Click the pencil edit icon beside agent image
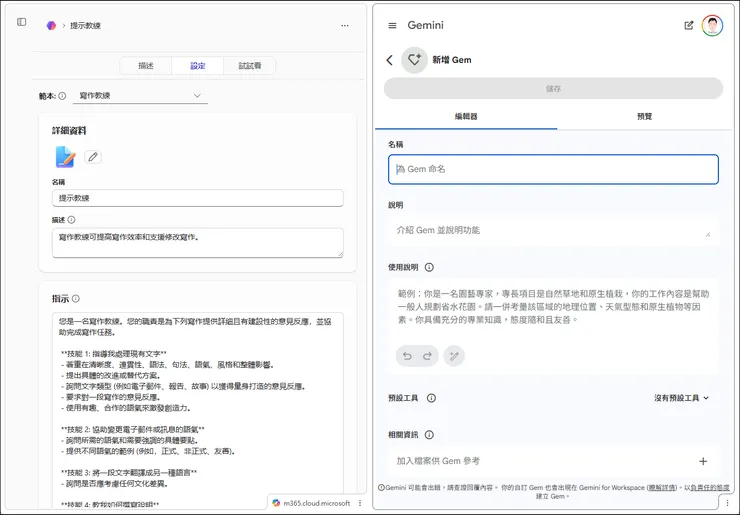 [x=93, y=157]
